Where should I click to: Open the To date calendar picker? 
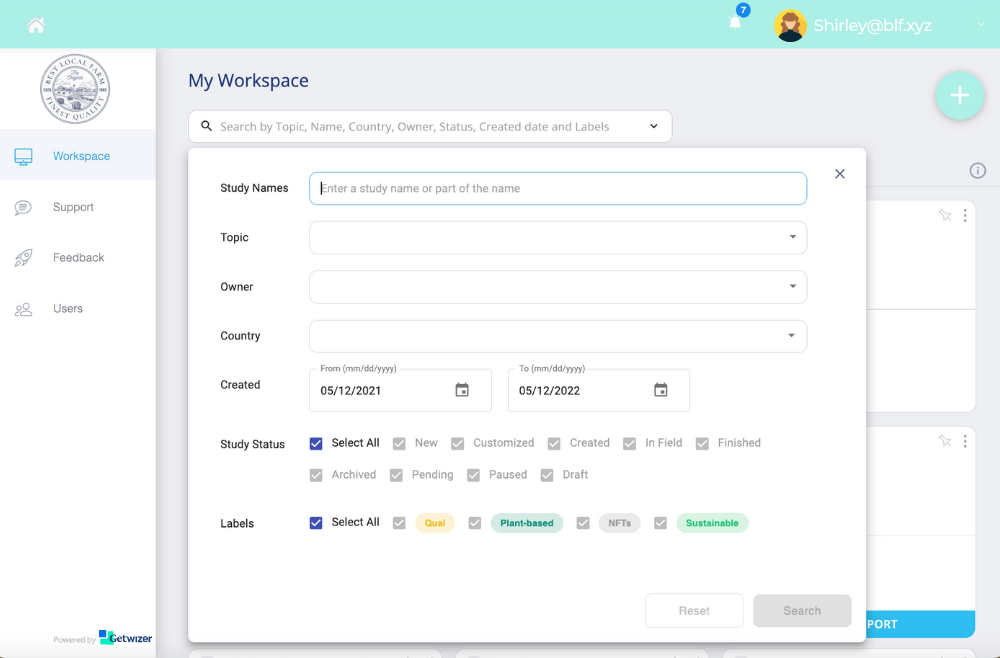coord(661,390)
